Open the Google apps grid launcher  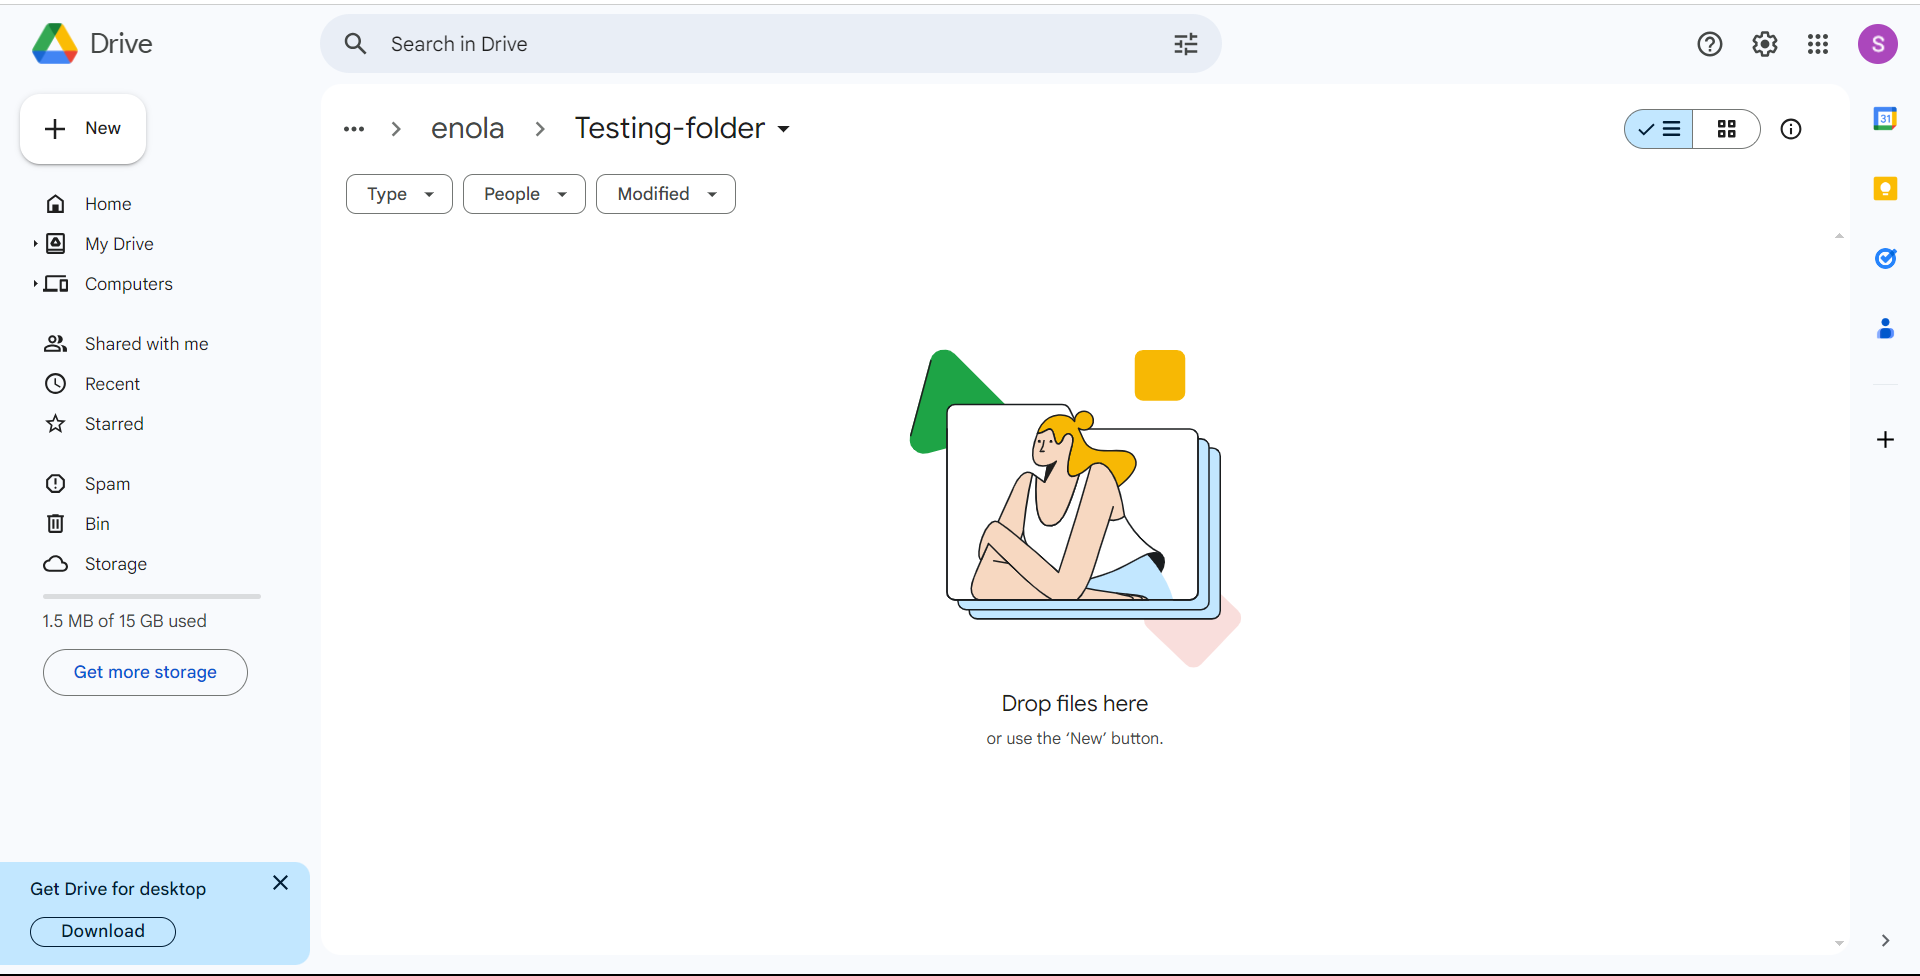point(1818,44)
